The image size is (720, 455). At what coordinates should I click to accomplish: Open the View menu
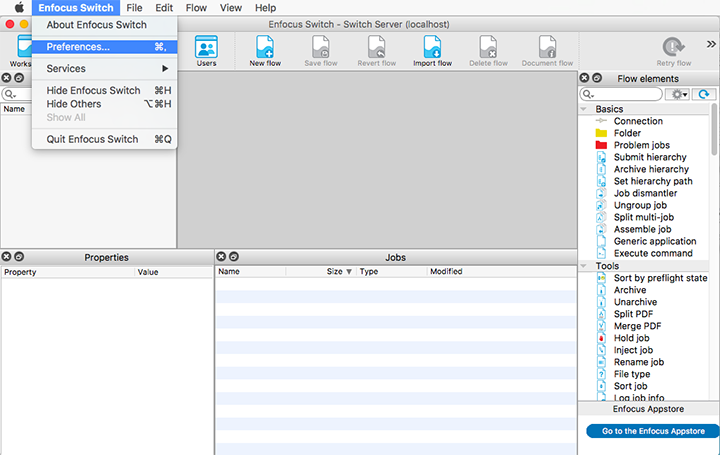(x=231, y=8)
